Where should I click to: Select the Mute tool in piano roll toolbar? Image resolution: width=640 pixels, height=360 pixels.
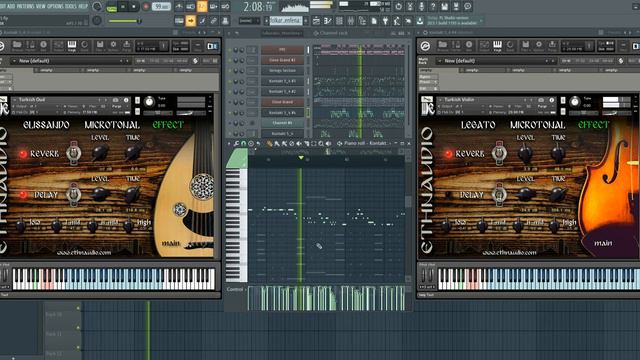[299, 144]
